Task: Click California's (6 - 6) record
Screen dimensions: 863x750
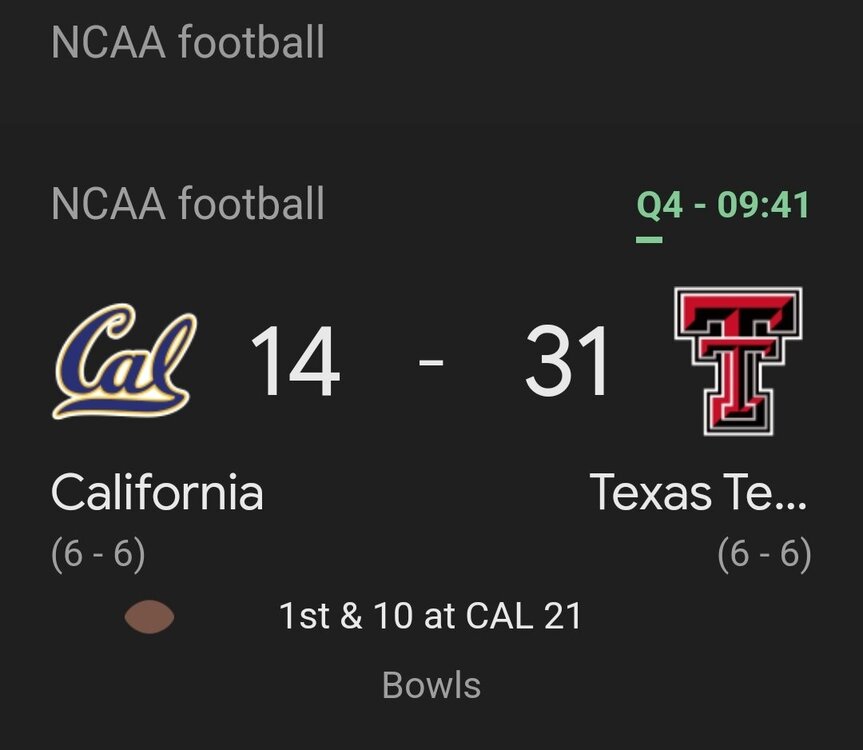Action: [98, 553]
